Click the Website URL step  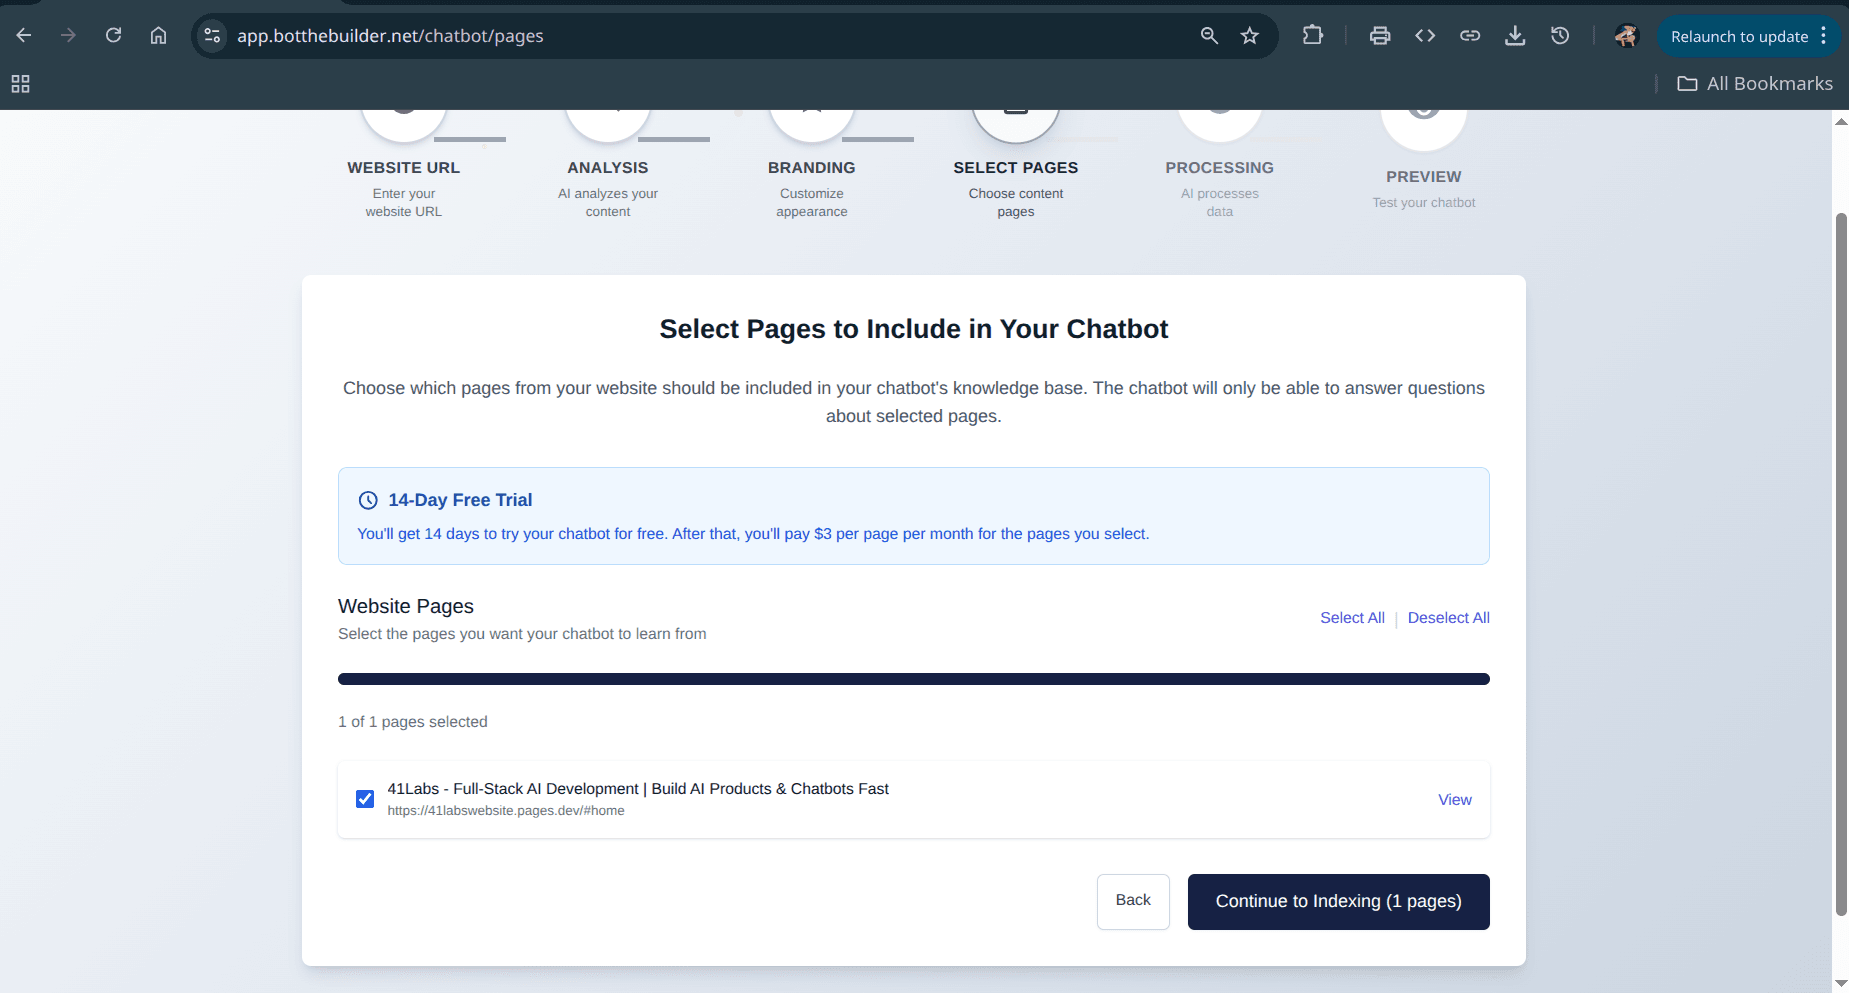(404, 168)
